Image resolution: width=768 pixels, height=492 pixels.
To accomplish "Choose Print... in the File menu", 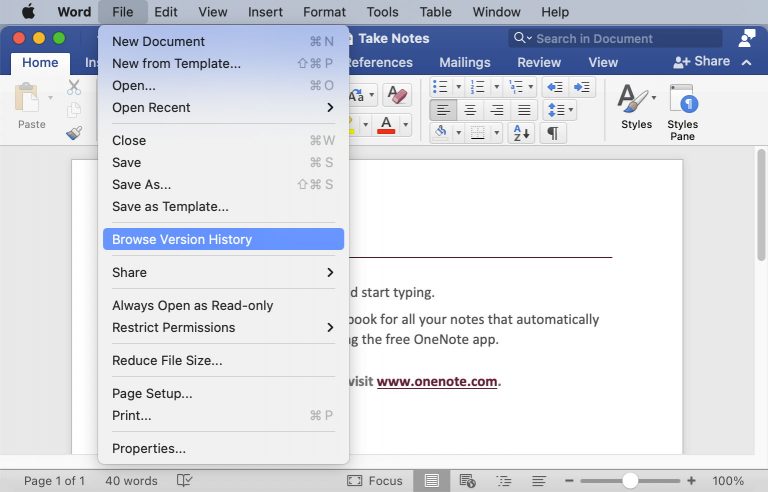I will click(x=223, y=416).
